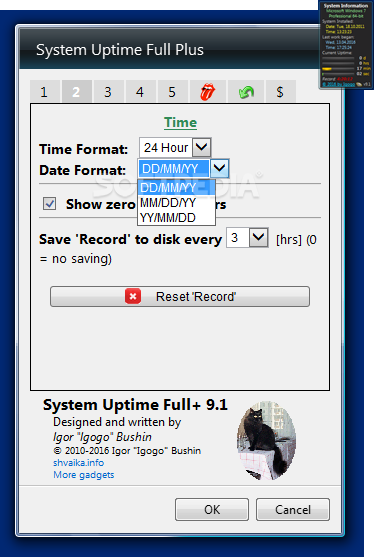
Task: Open the save interval hours dropdown
Action: (258, 238)
